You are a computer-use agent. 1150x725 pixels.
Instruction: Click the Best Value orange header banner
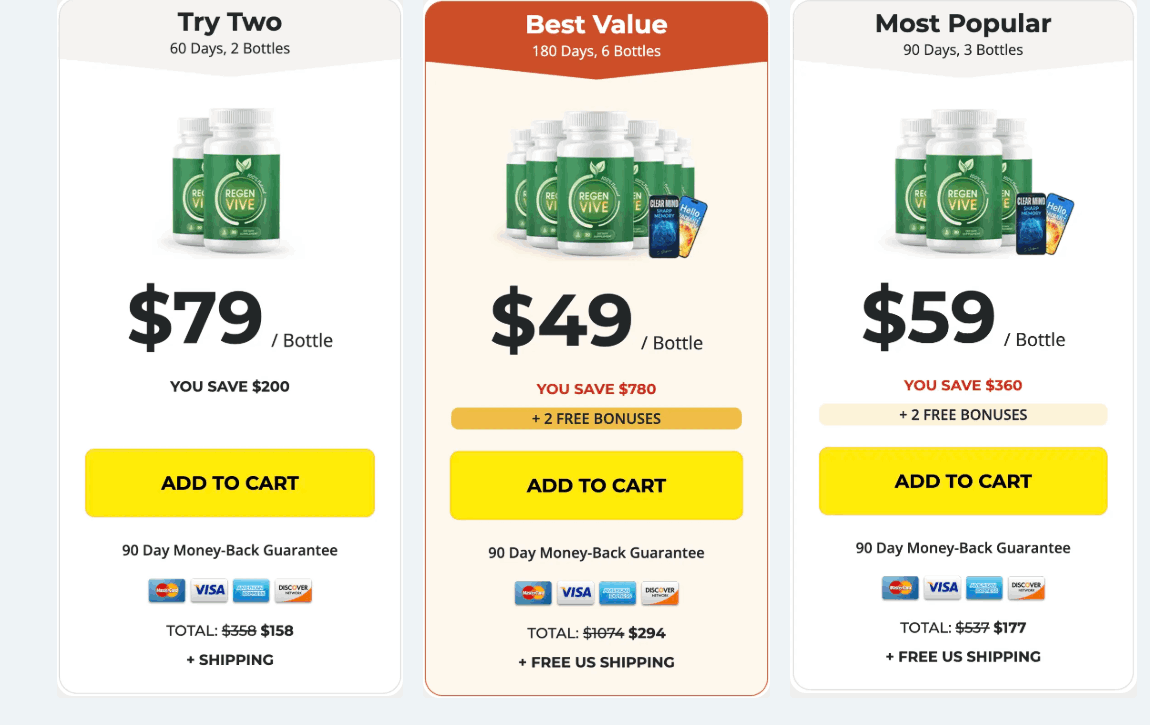click(596, 34)
